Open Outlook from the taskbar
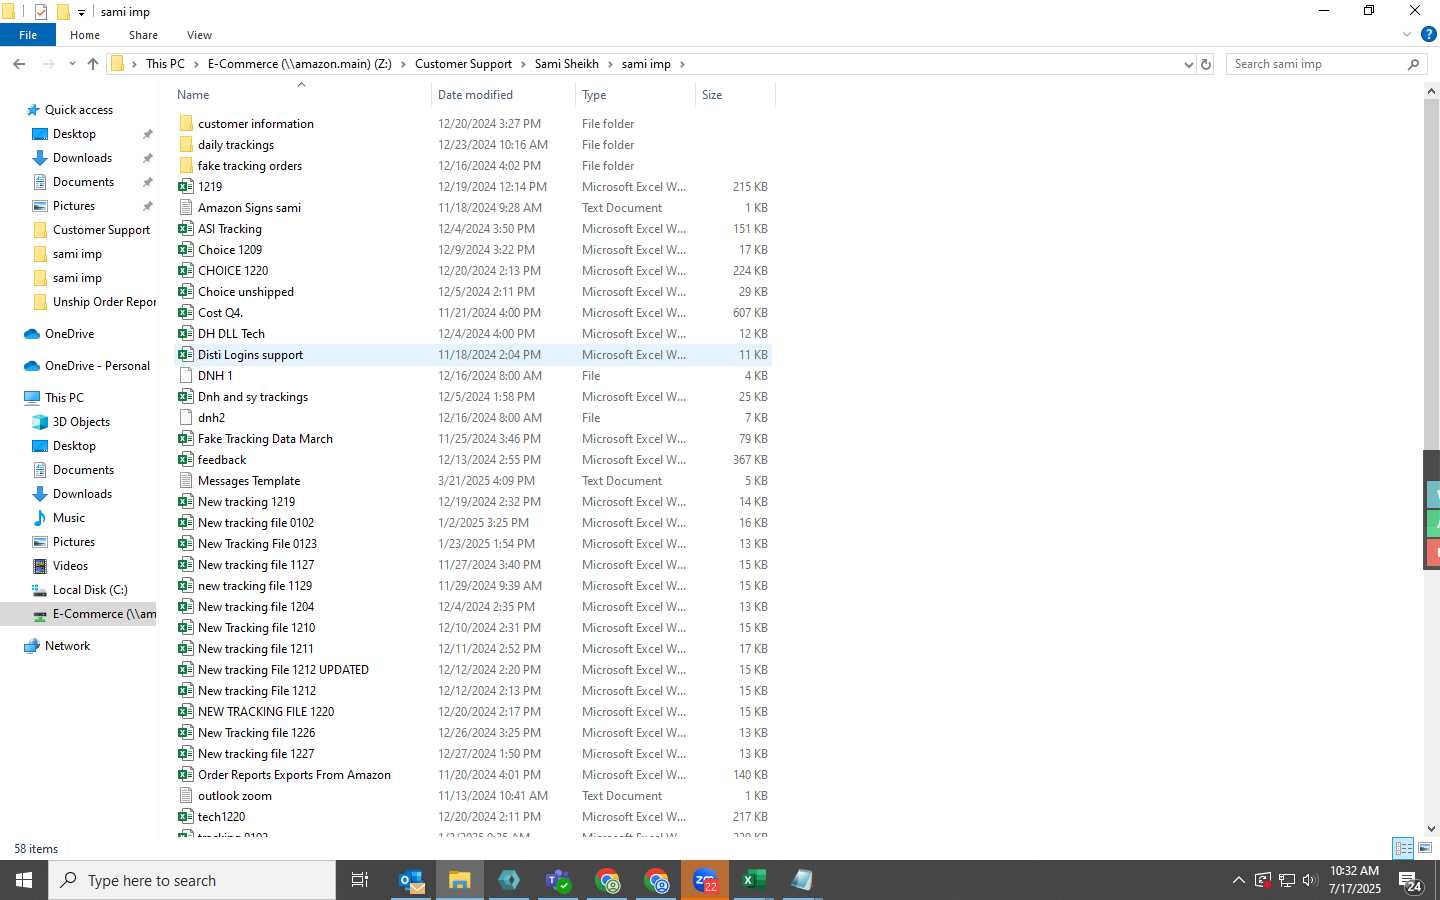Viewport: 1440px width, 900px height. [x=411, y=880]
